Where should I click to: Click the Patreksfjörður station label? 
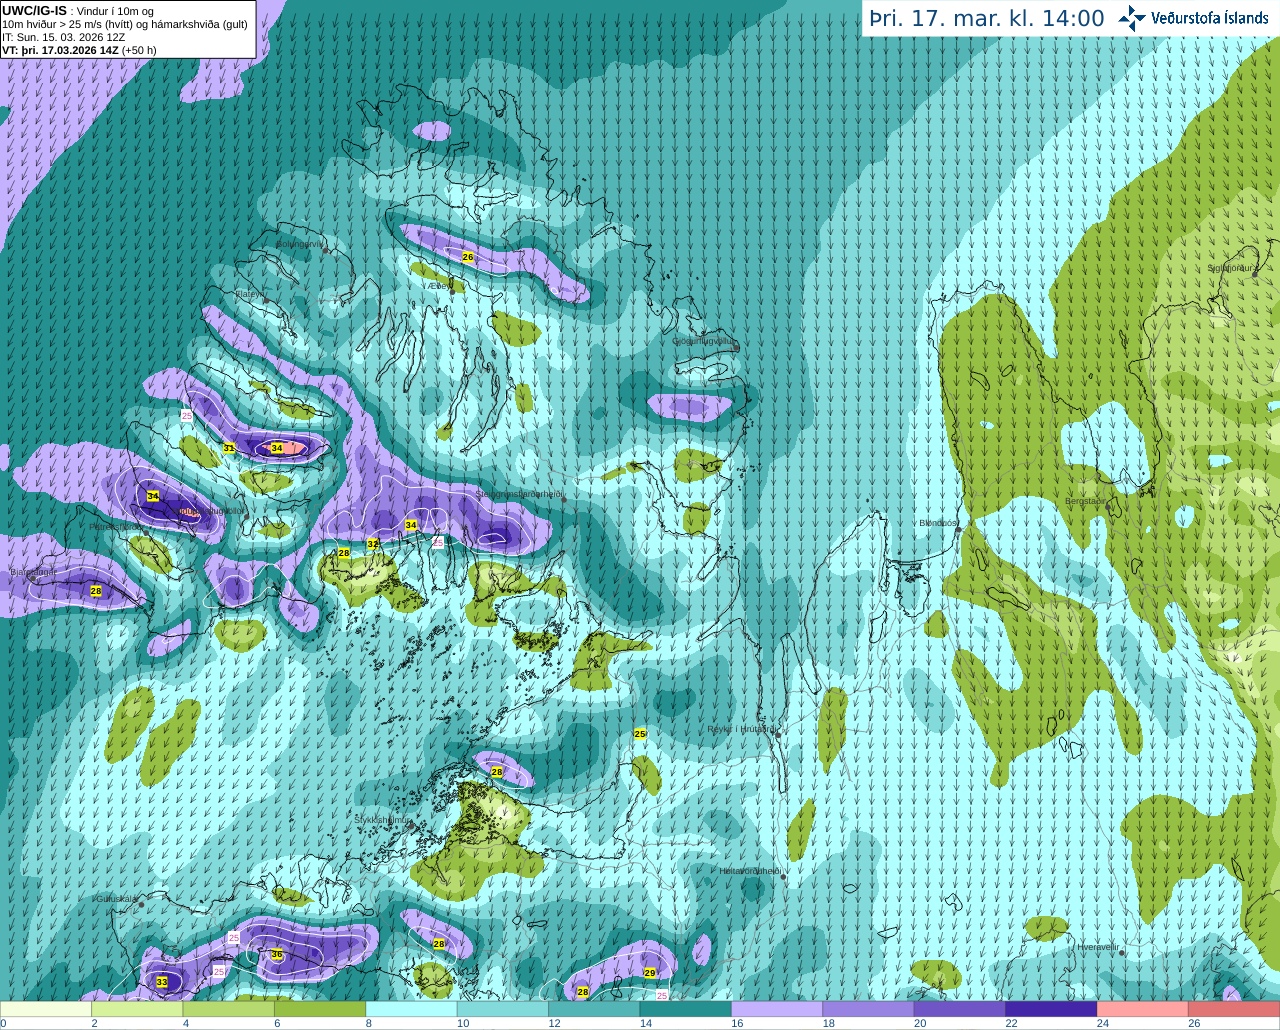pos(116,526)
